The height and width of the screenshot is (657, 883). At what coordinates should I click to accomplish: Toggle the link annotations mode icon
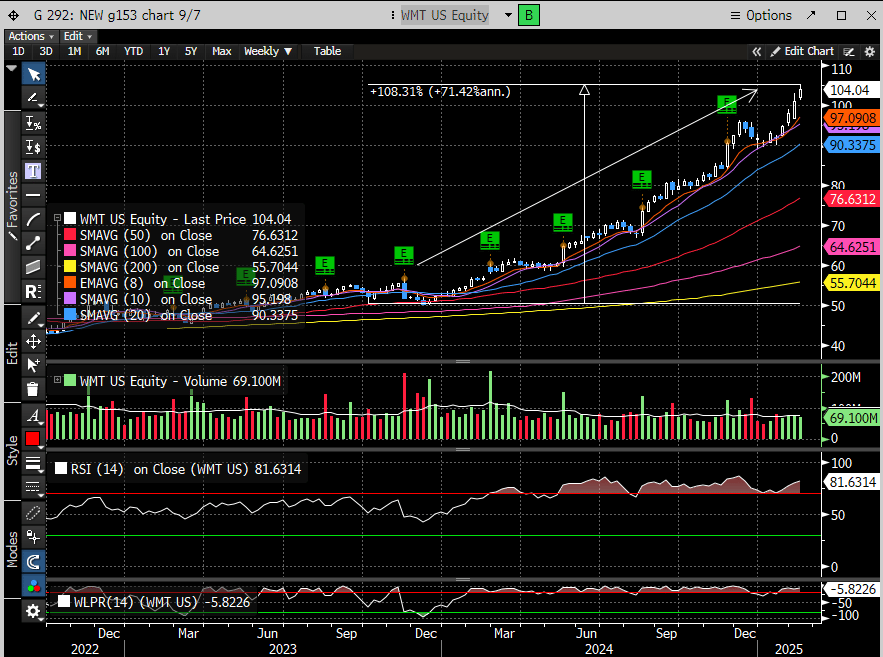point(33,513)
